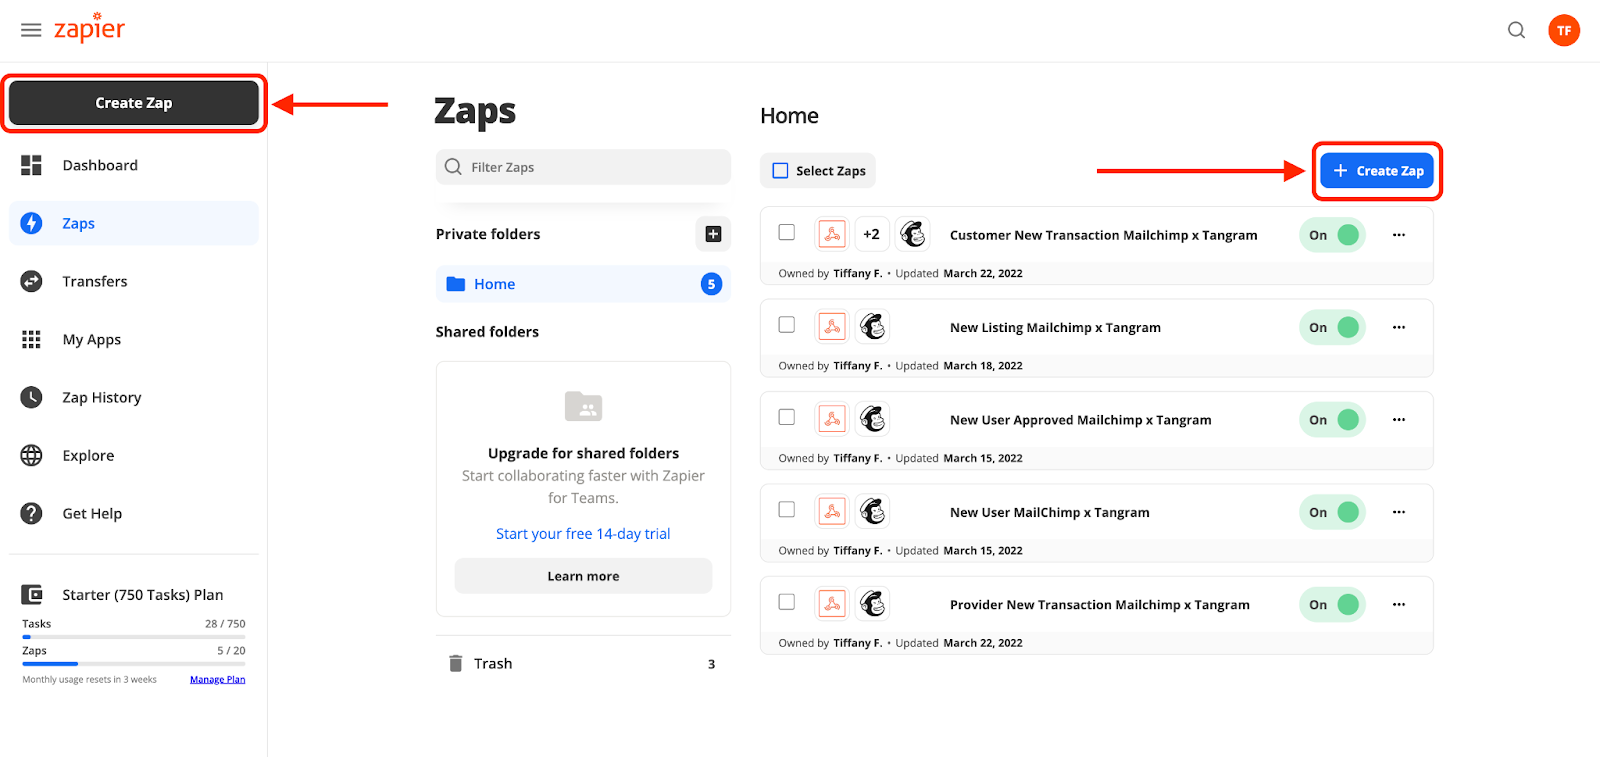Image resolution: width=1600 pixels, height=757 pixels.
Task: Open options menu for New Listing Mailchimp zap
Action: pos(1399,327)
